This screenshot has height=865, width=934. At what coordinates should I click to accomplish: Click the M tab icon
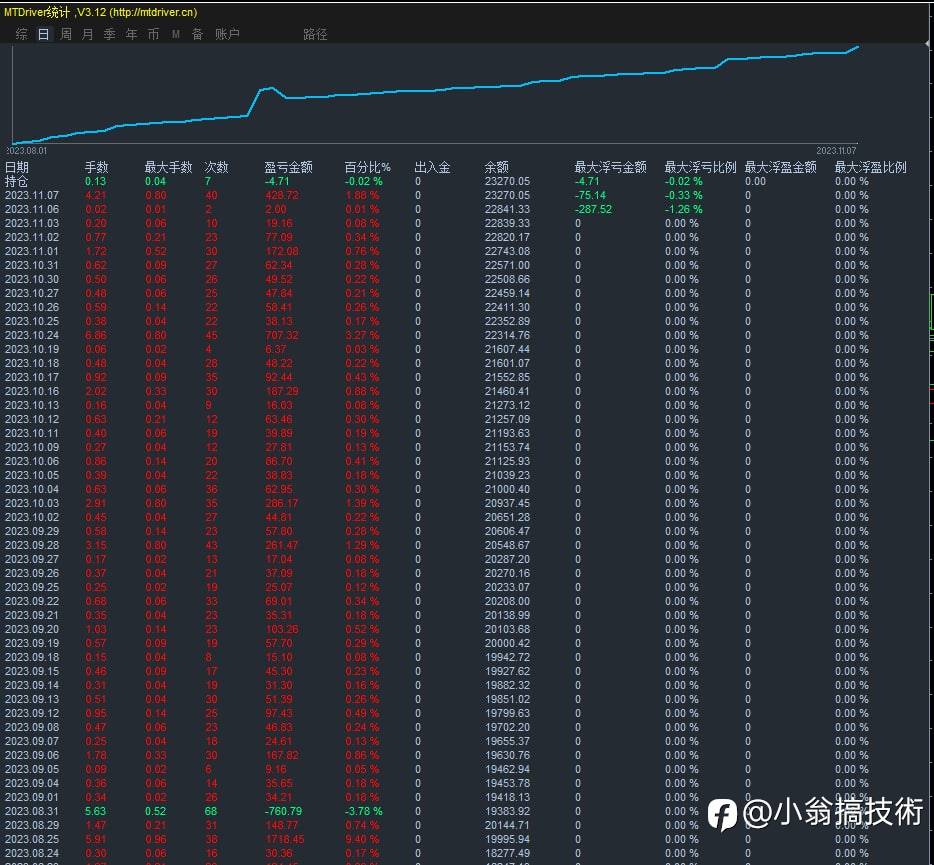pyautogui.click(x=176, y=34)
